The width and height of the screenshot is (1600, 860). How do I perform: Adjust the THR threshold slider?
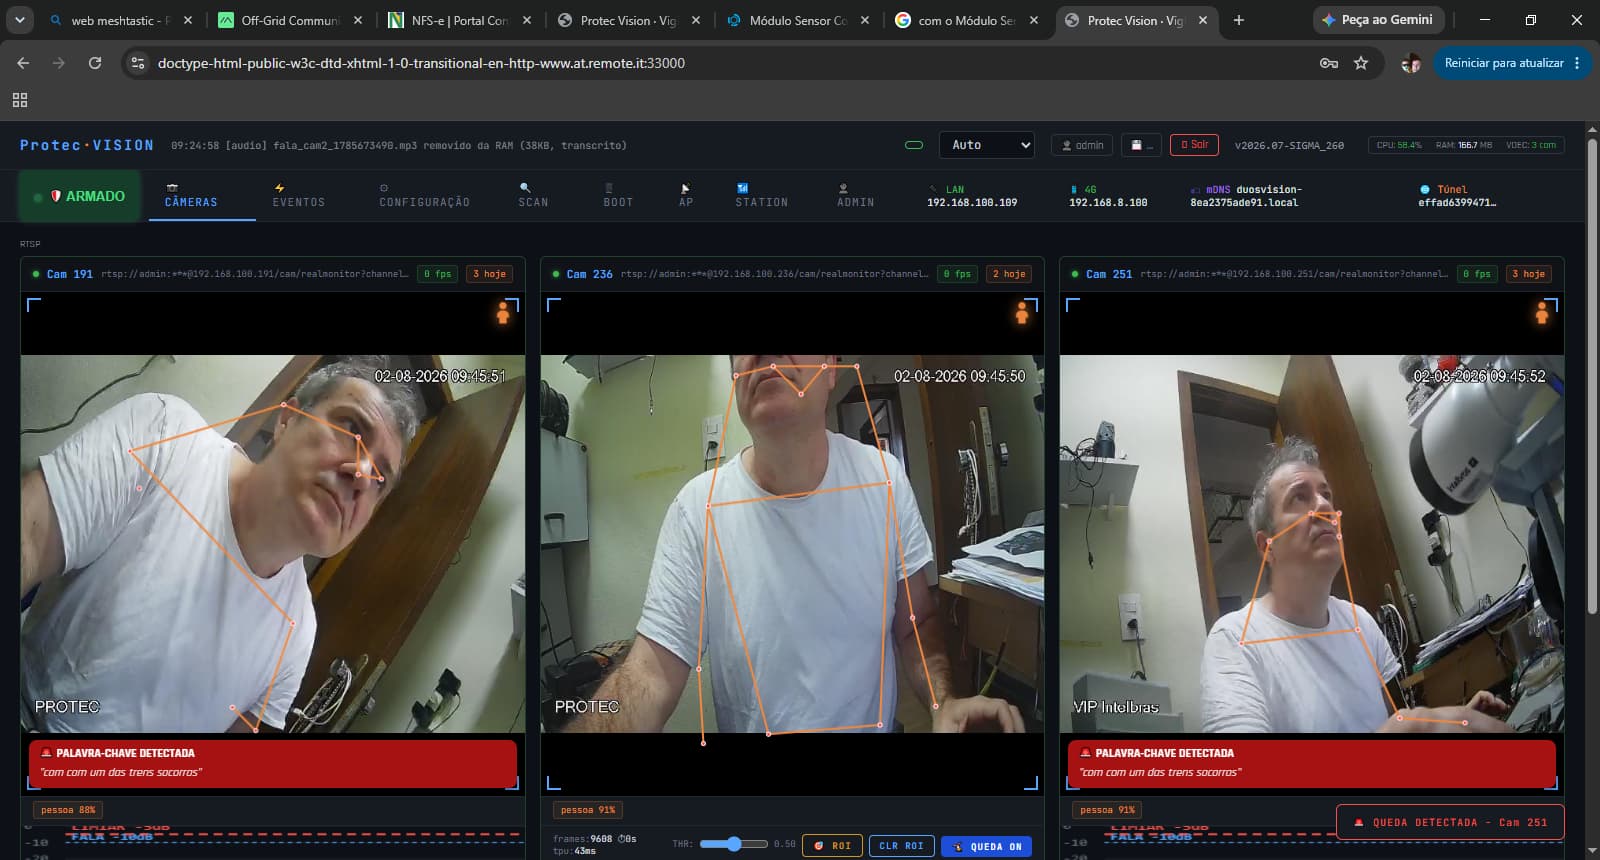point(734,844)
